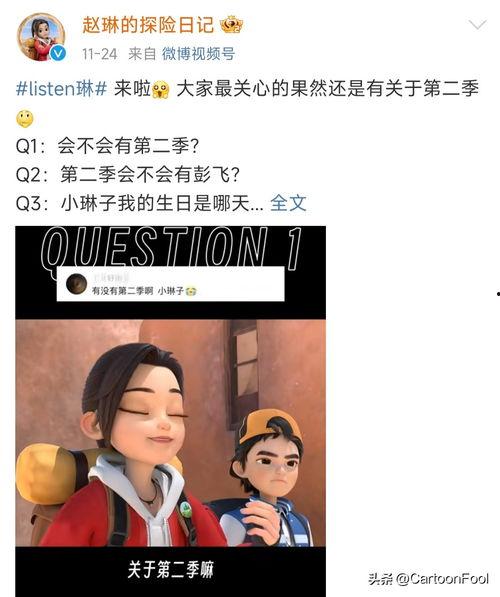Click the QUESTION 1 title text
The width and height of the screenshot is (500, 597).
[171, 247]
